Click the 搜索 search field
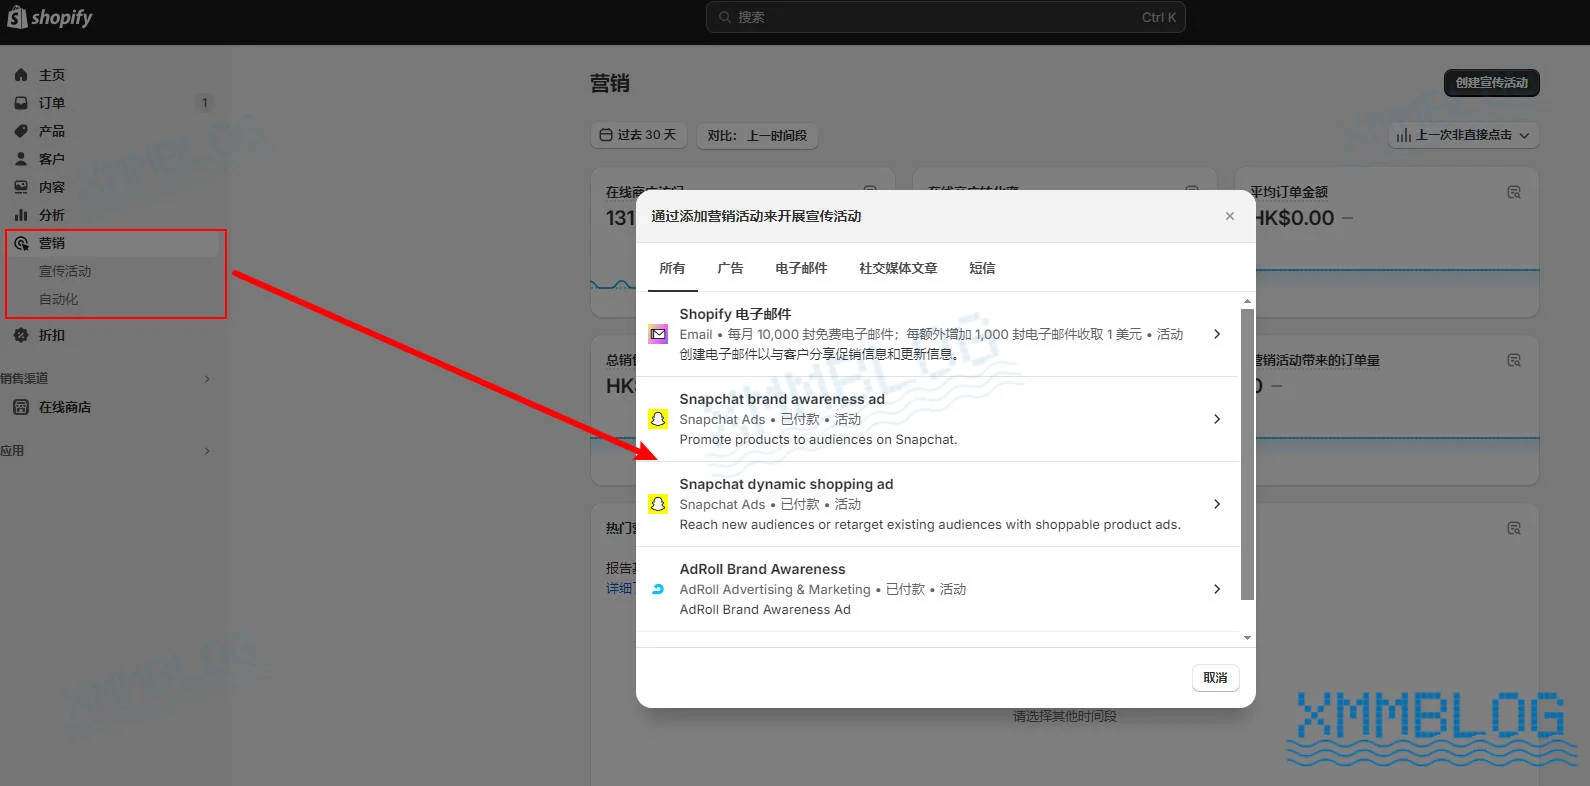Image resolution: width=1590 pixels, height=786 pixels. tap(946, 17)
